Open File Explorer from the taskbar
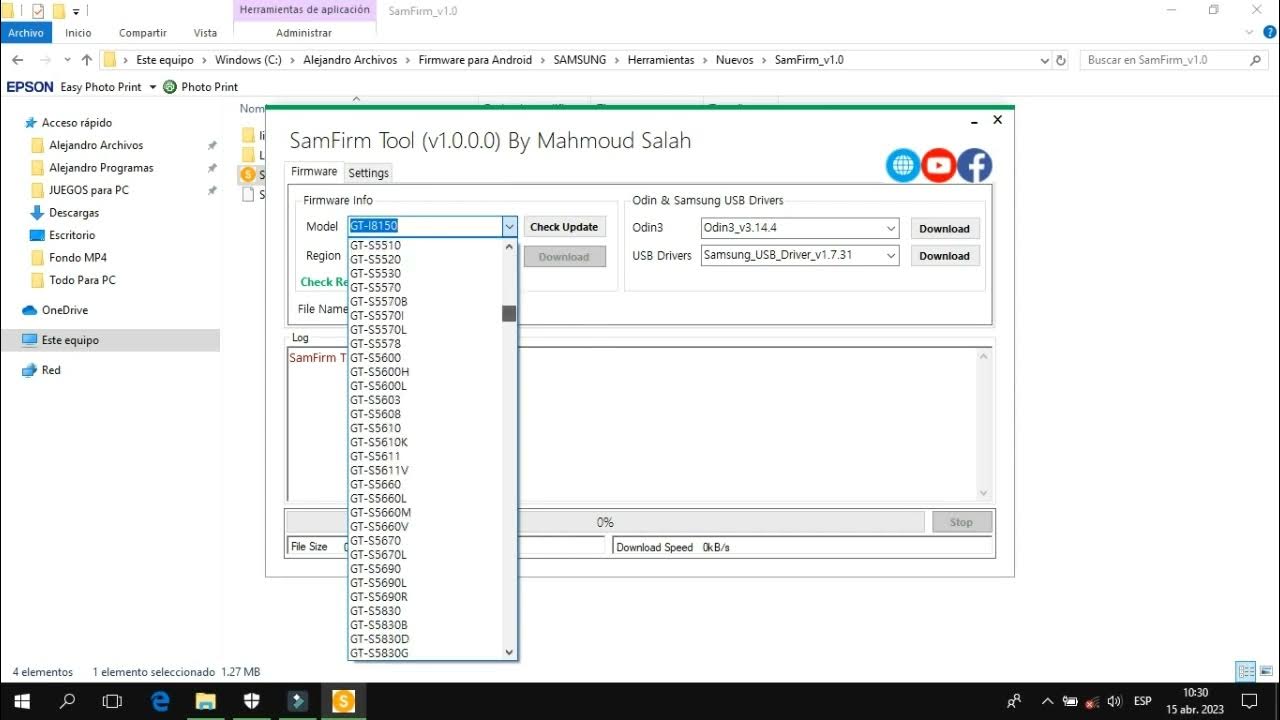This screenshot has width=1280, height=720. coord(205,701)
